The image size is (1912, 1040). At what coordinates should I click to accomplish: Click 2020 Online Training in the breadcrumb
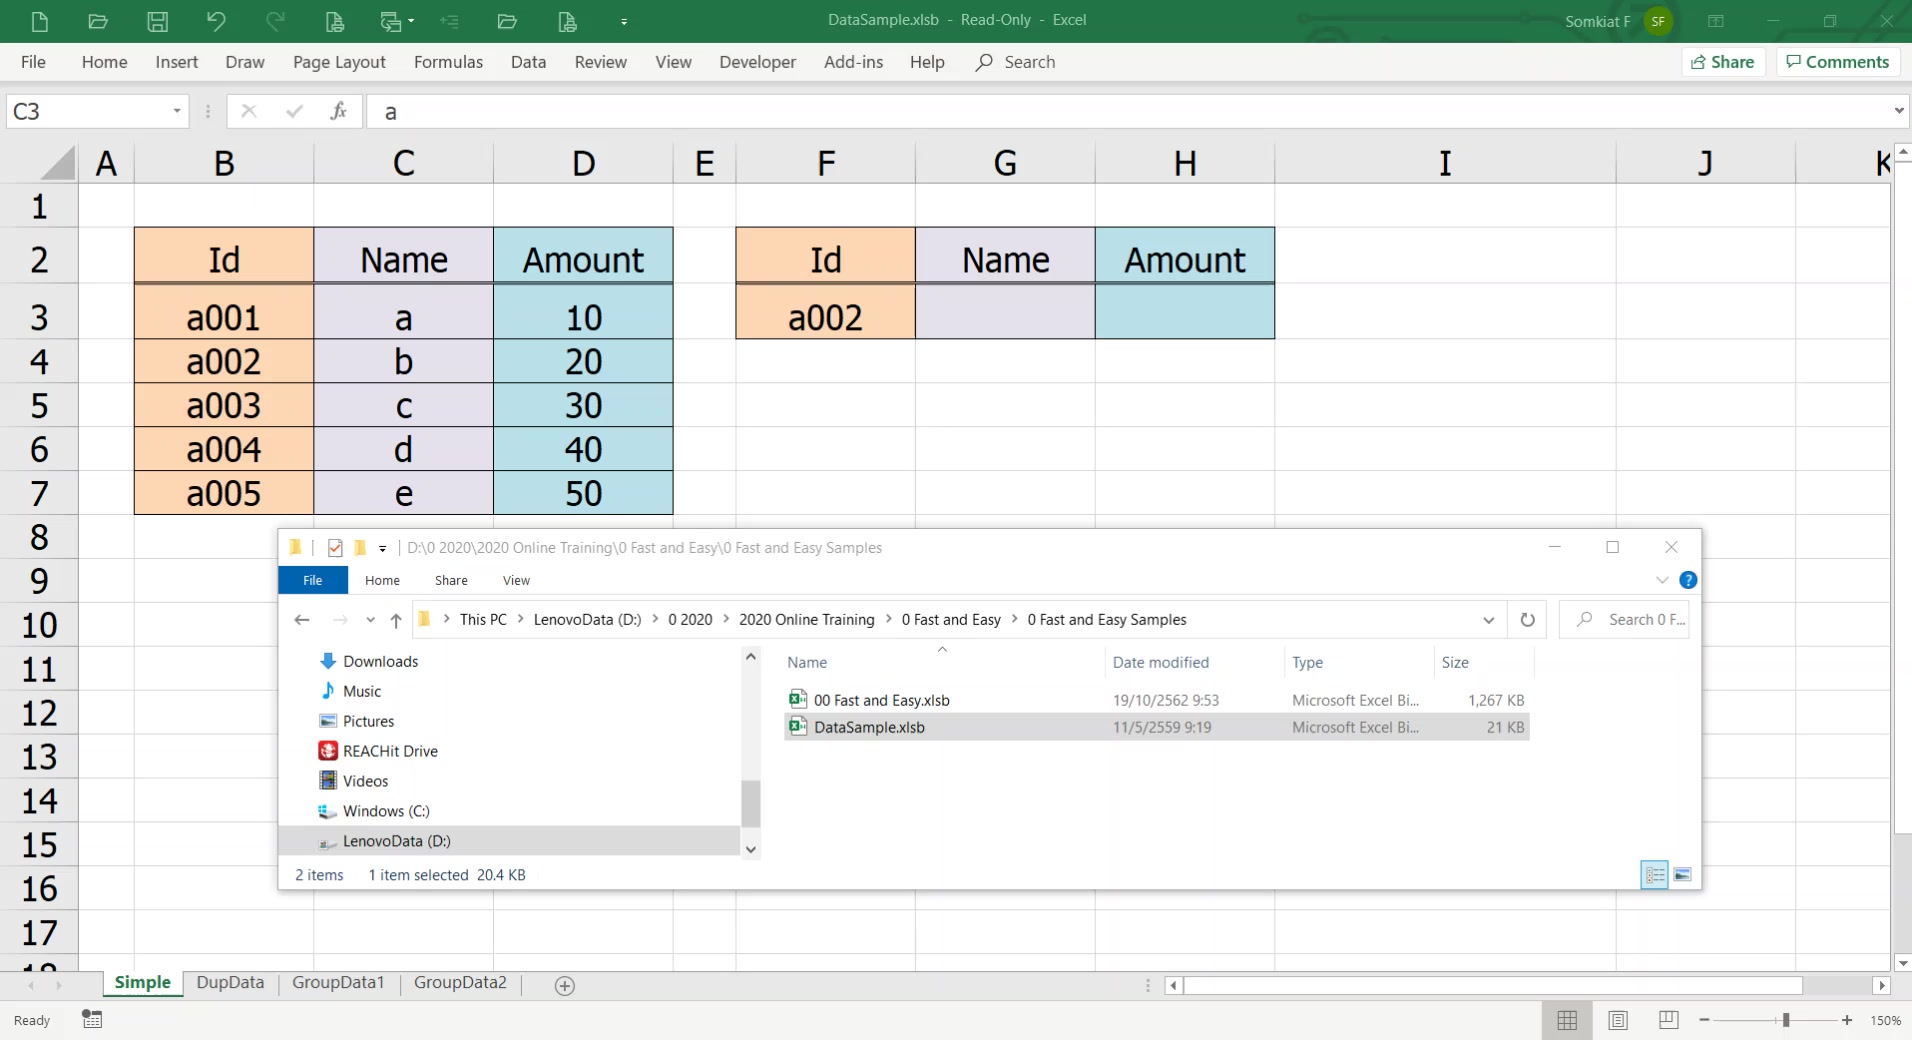(x=806, y=620)
